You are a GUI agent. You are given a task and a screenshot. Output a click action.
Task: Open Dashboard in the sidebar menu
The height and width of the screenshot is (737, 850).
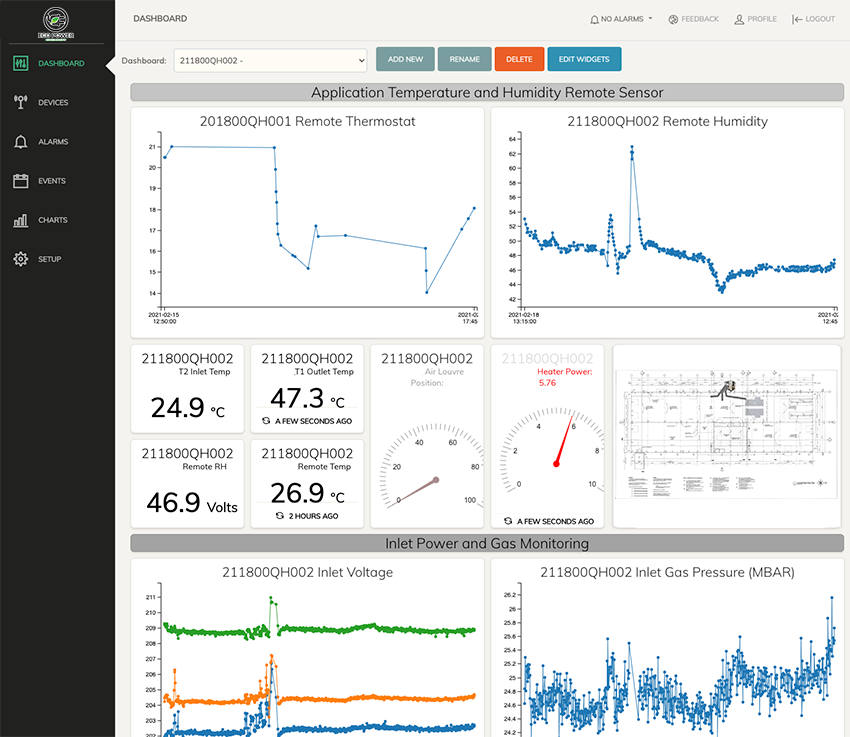(61, 63)
